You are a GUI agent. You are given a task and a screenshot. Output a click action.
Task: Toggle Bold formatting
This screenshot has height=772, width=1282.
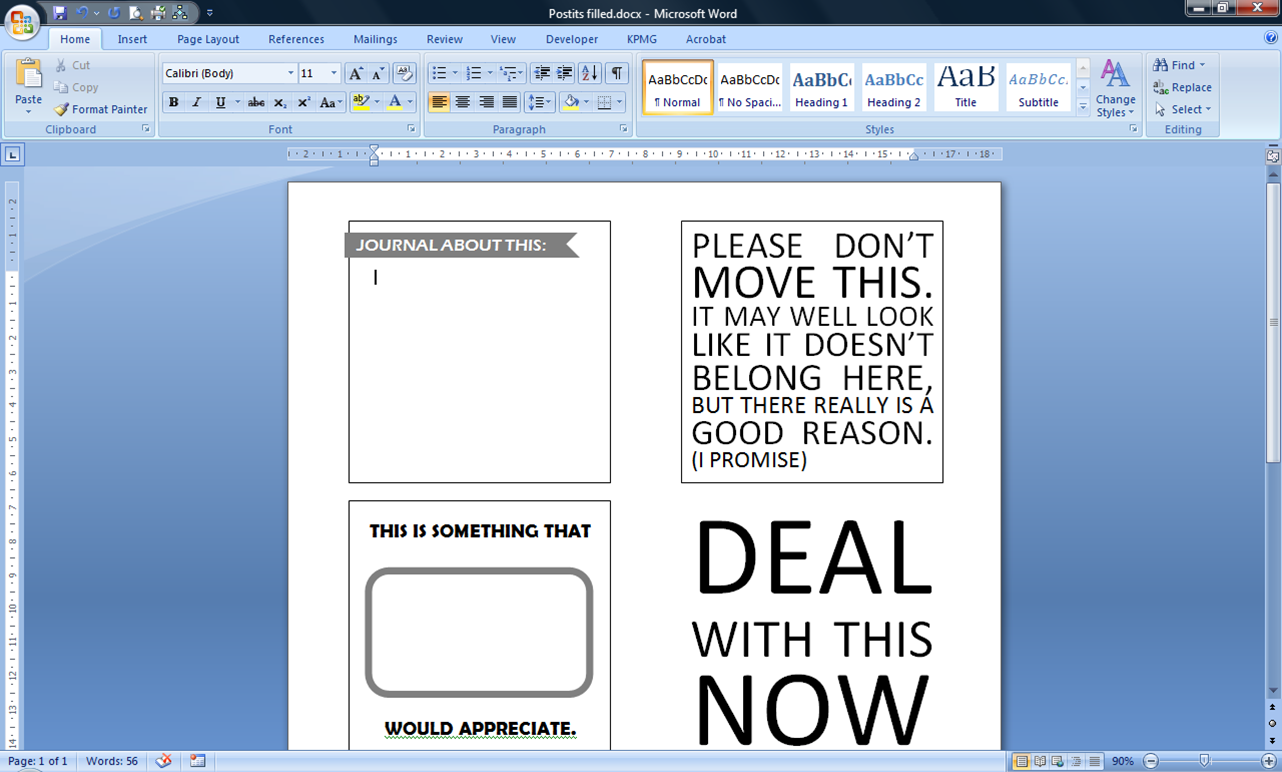174,102
